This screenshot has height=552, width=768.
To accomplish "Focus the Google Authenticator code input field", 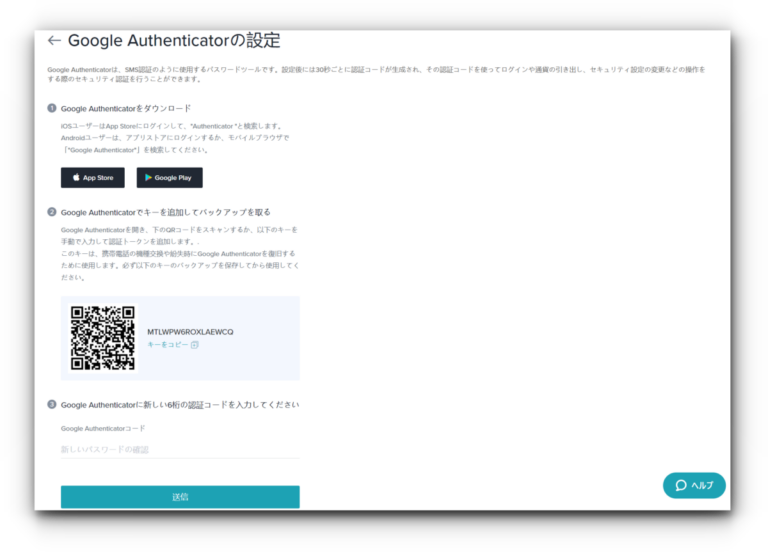I will pyautogui.click(x=180, y=449).
